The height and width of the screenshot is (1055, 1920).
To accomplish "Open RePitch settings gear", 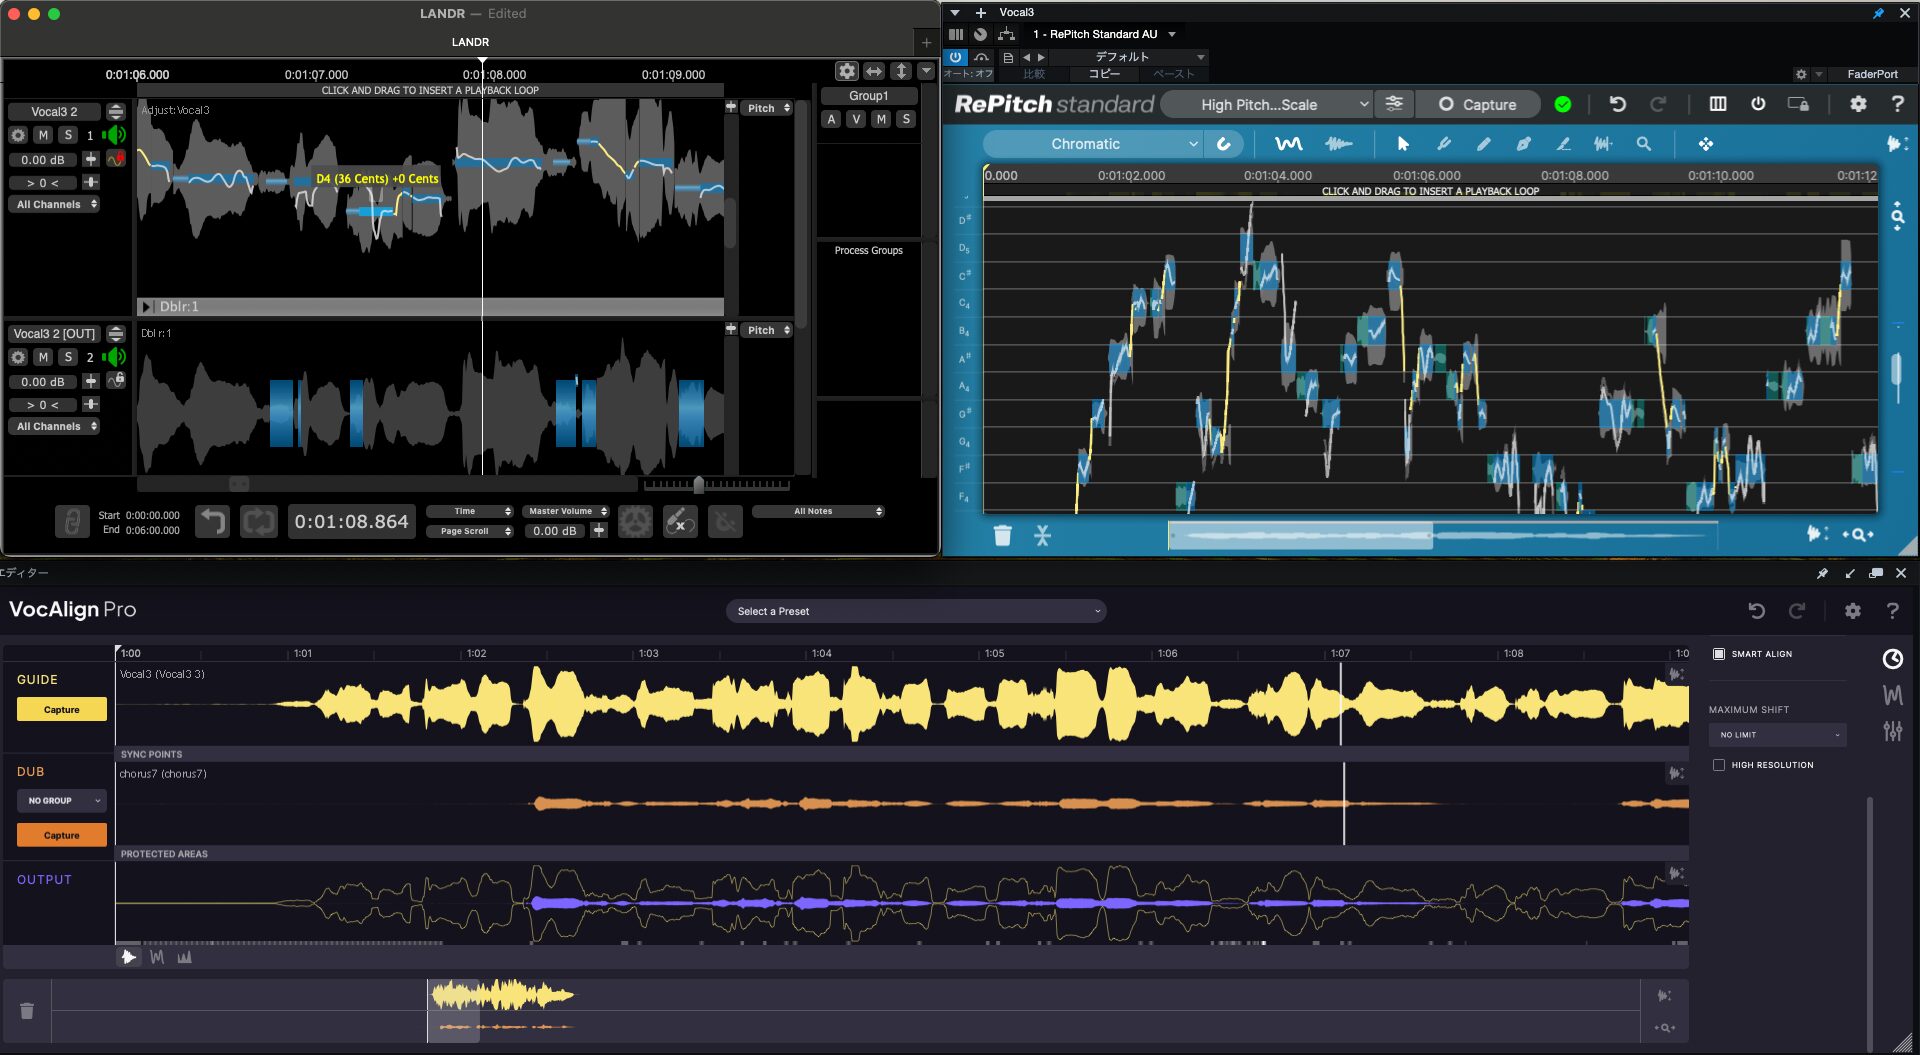I will (1858, 104).
